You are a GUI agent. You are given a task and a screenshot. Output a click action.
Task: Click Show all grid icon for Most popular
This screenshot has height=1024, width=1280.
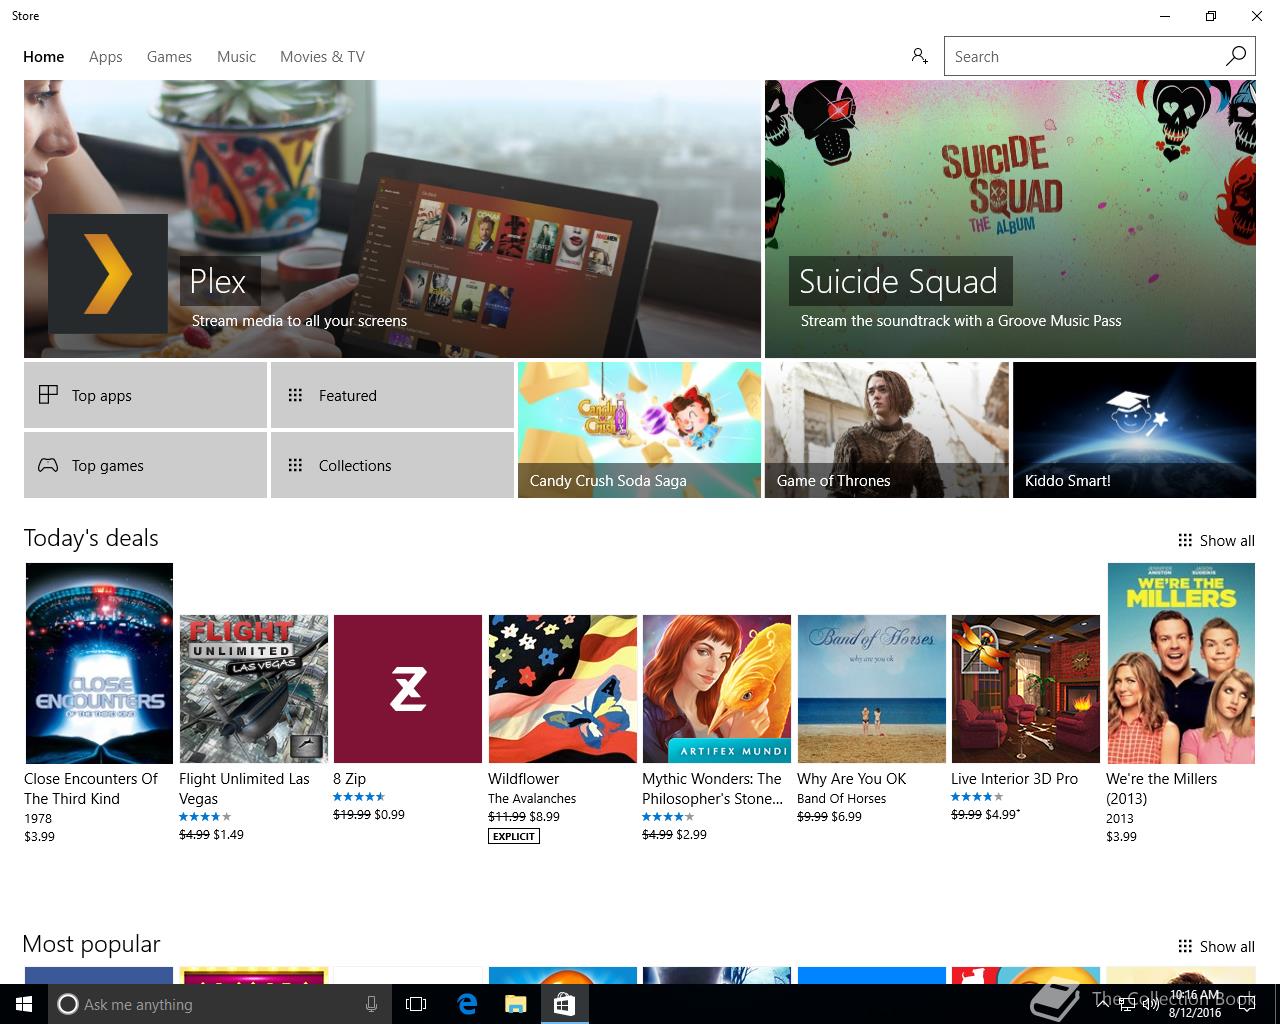tap(1185, 946)
